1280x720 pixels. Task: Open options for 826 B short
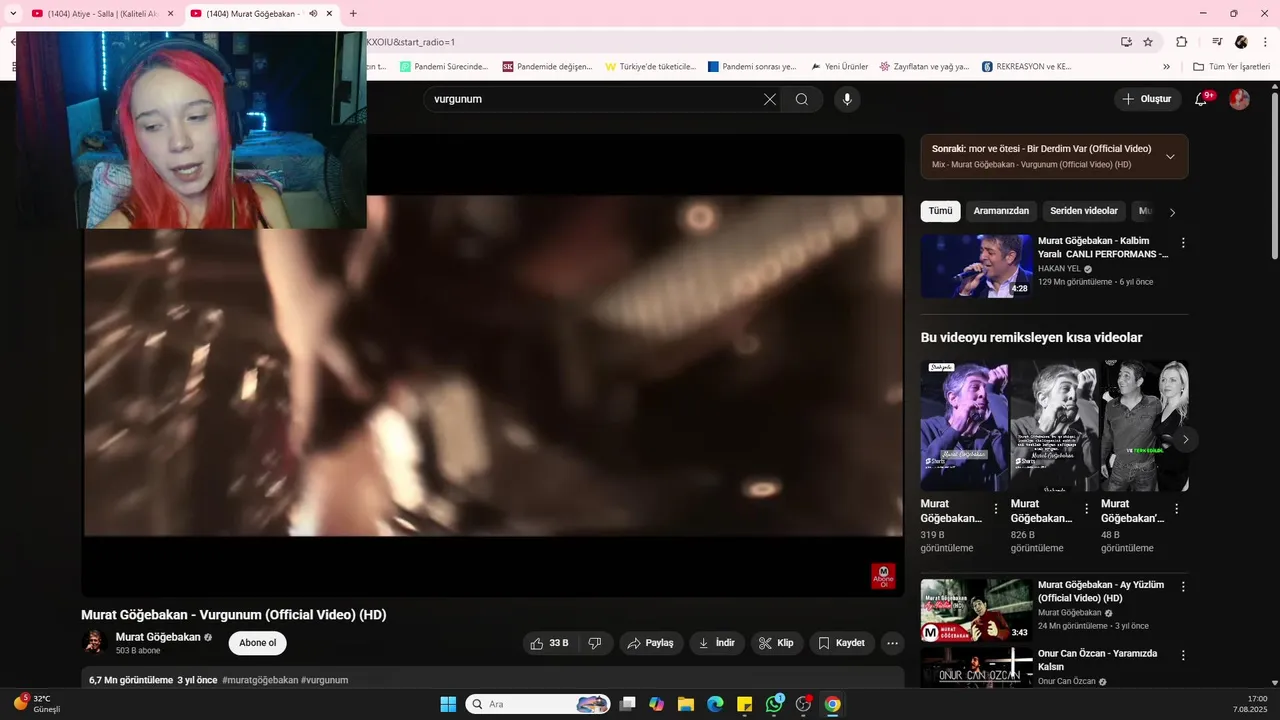[x=1086, y=509]
